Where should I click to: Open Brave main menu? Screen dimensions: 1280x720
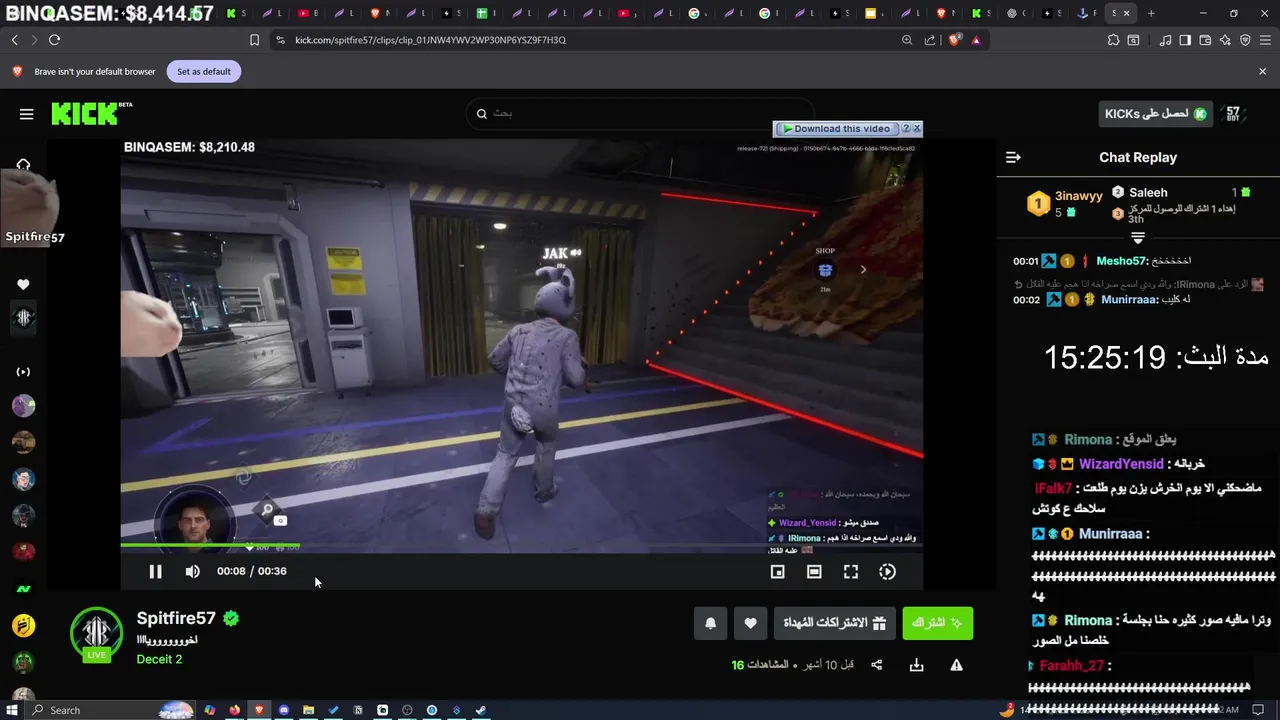point(1265,40)
